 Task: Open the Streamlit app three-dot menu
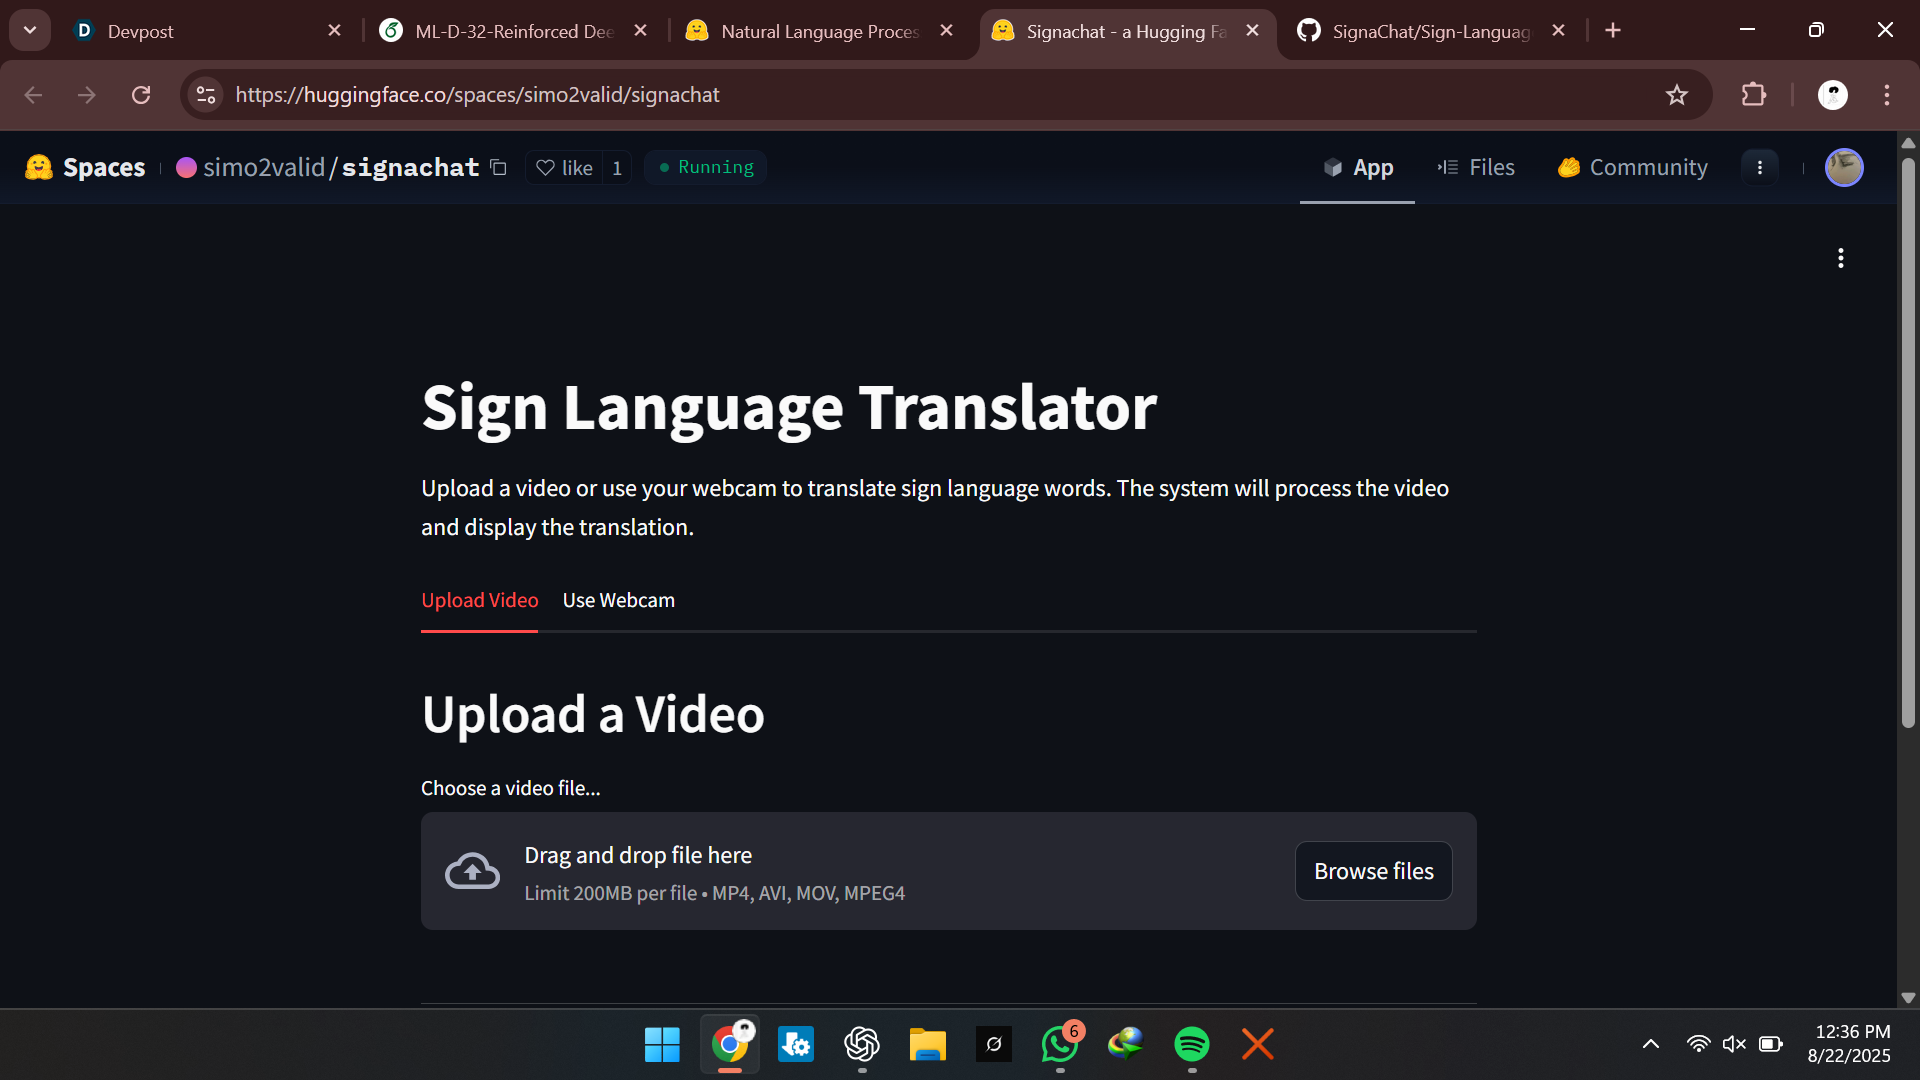click(1840, 258)
